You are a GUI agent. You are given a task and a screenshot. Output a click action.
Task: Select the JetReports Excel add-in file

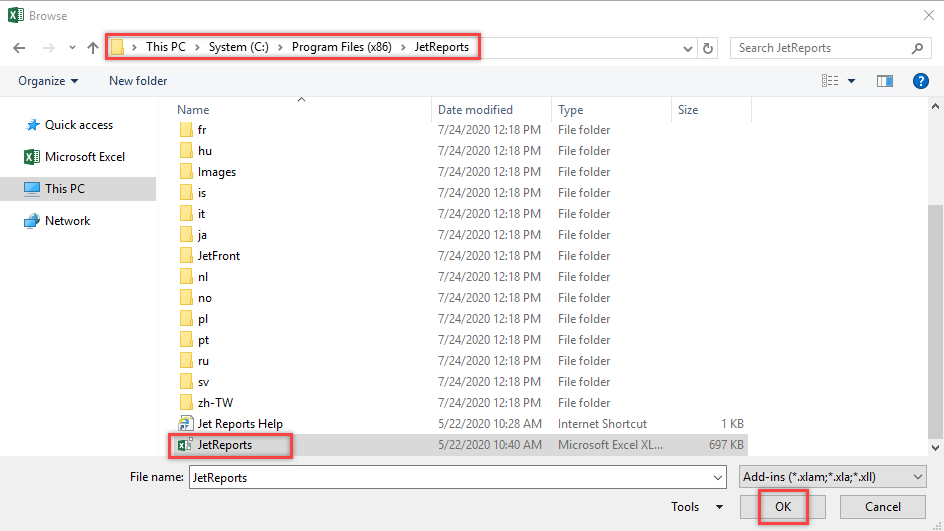pos(224,445)
